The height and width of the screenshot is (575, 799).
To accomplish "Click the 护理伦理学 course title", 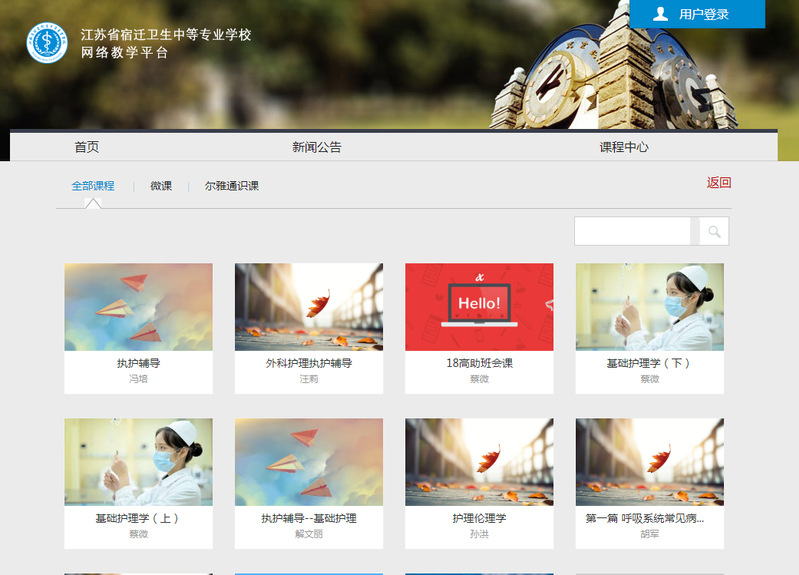I will click(x=479, y=519).
